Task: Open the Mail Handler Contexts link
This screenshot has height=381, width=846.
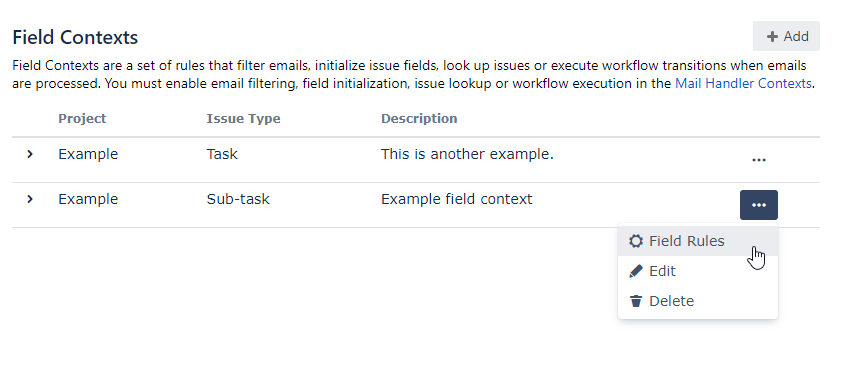Action: (x=743, y=84)
